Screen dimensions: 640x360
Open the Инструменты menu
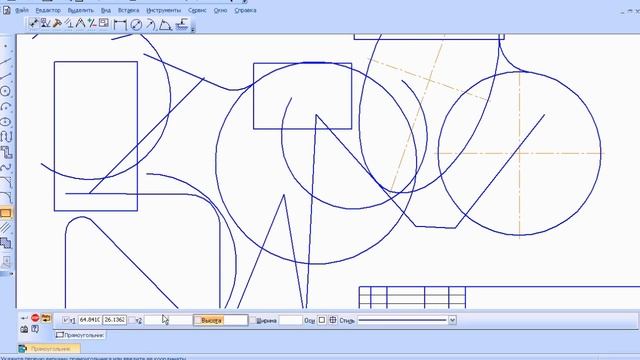coord(163,10)
